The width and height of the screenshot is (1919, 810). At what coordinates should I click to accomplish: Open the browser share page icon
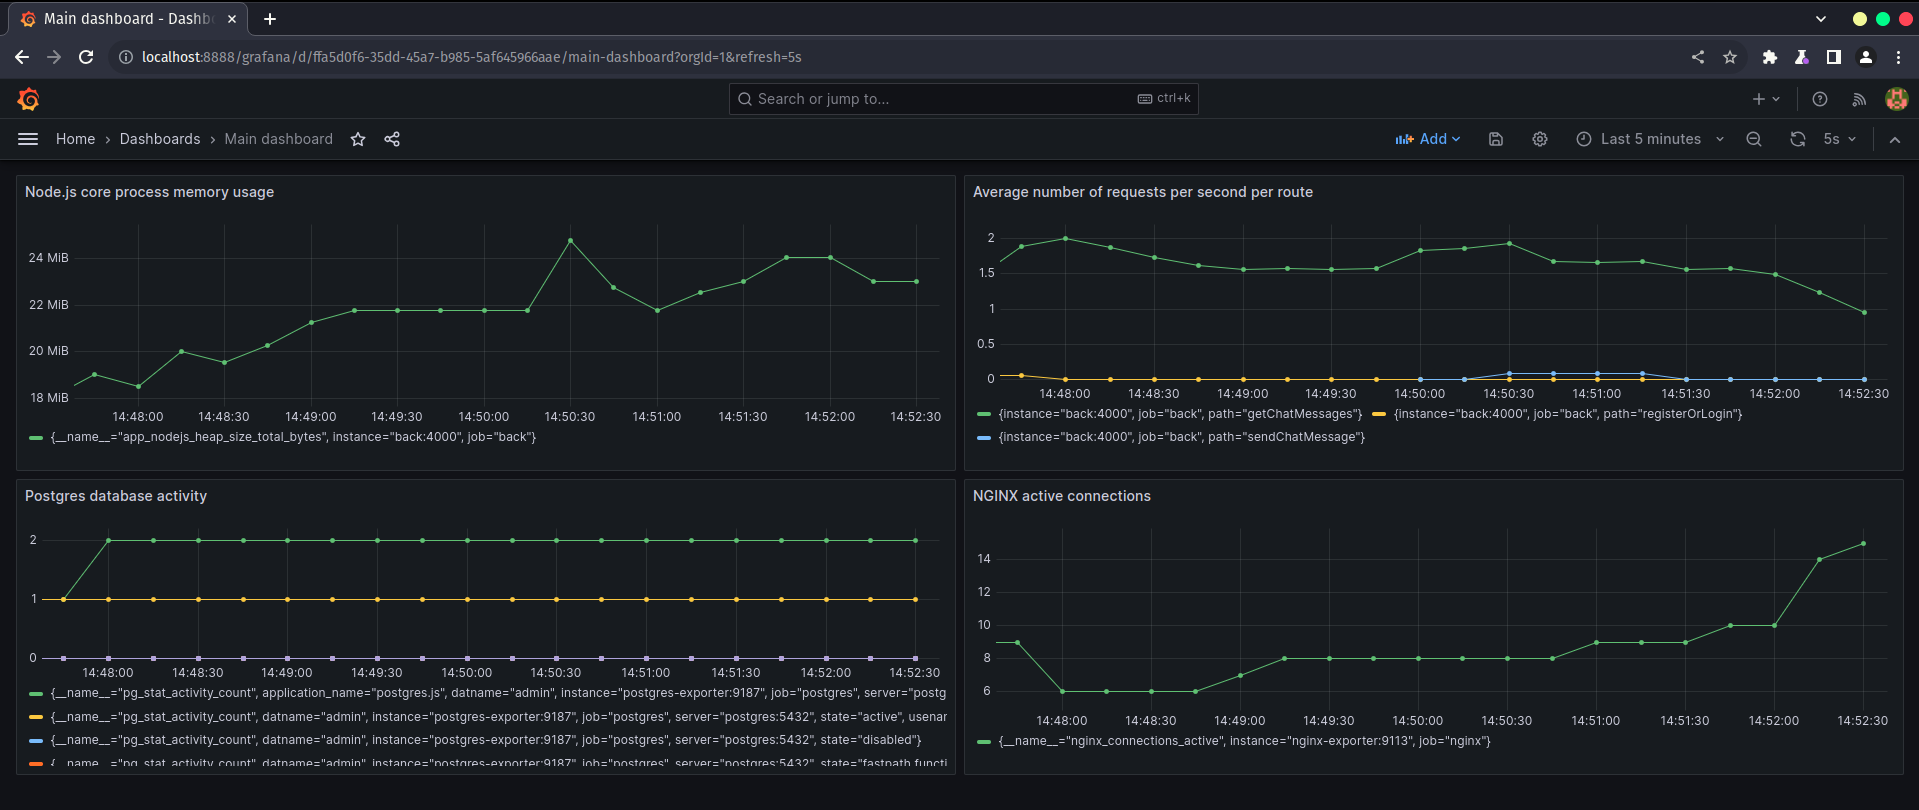tap(1698, 57)
